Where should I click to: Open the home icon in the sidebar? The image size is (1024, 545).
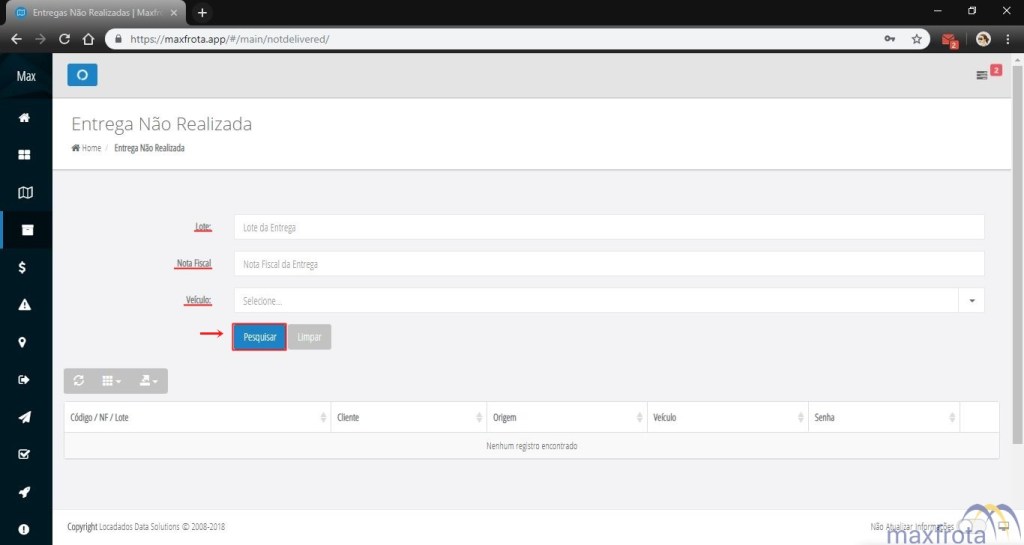[25, 117]
